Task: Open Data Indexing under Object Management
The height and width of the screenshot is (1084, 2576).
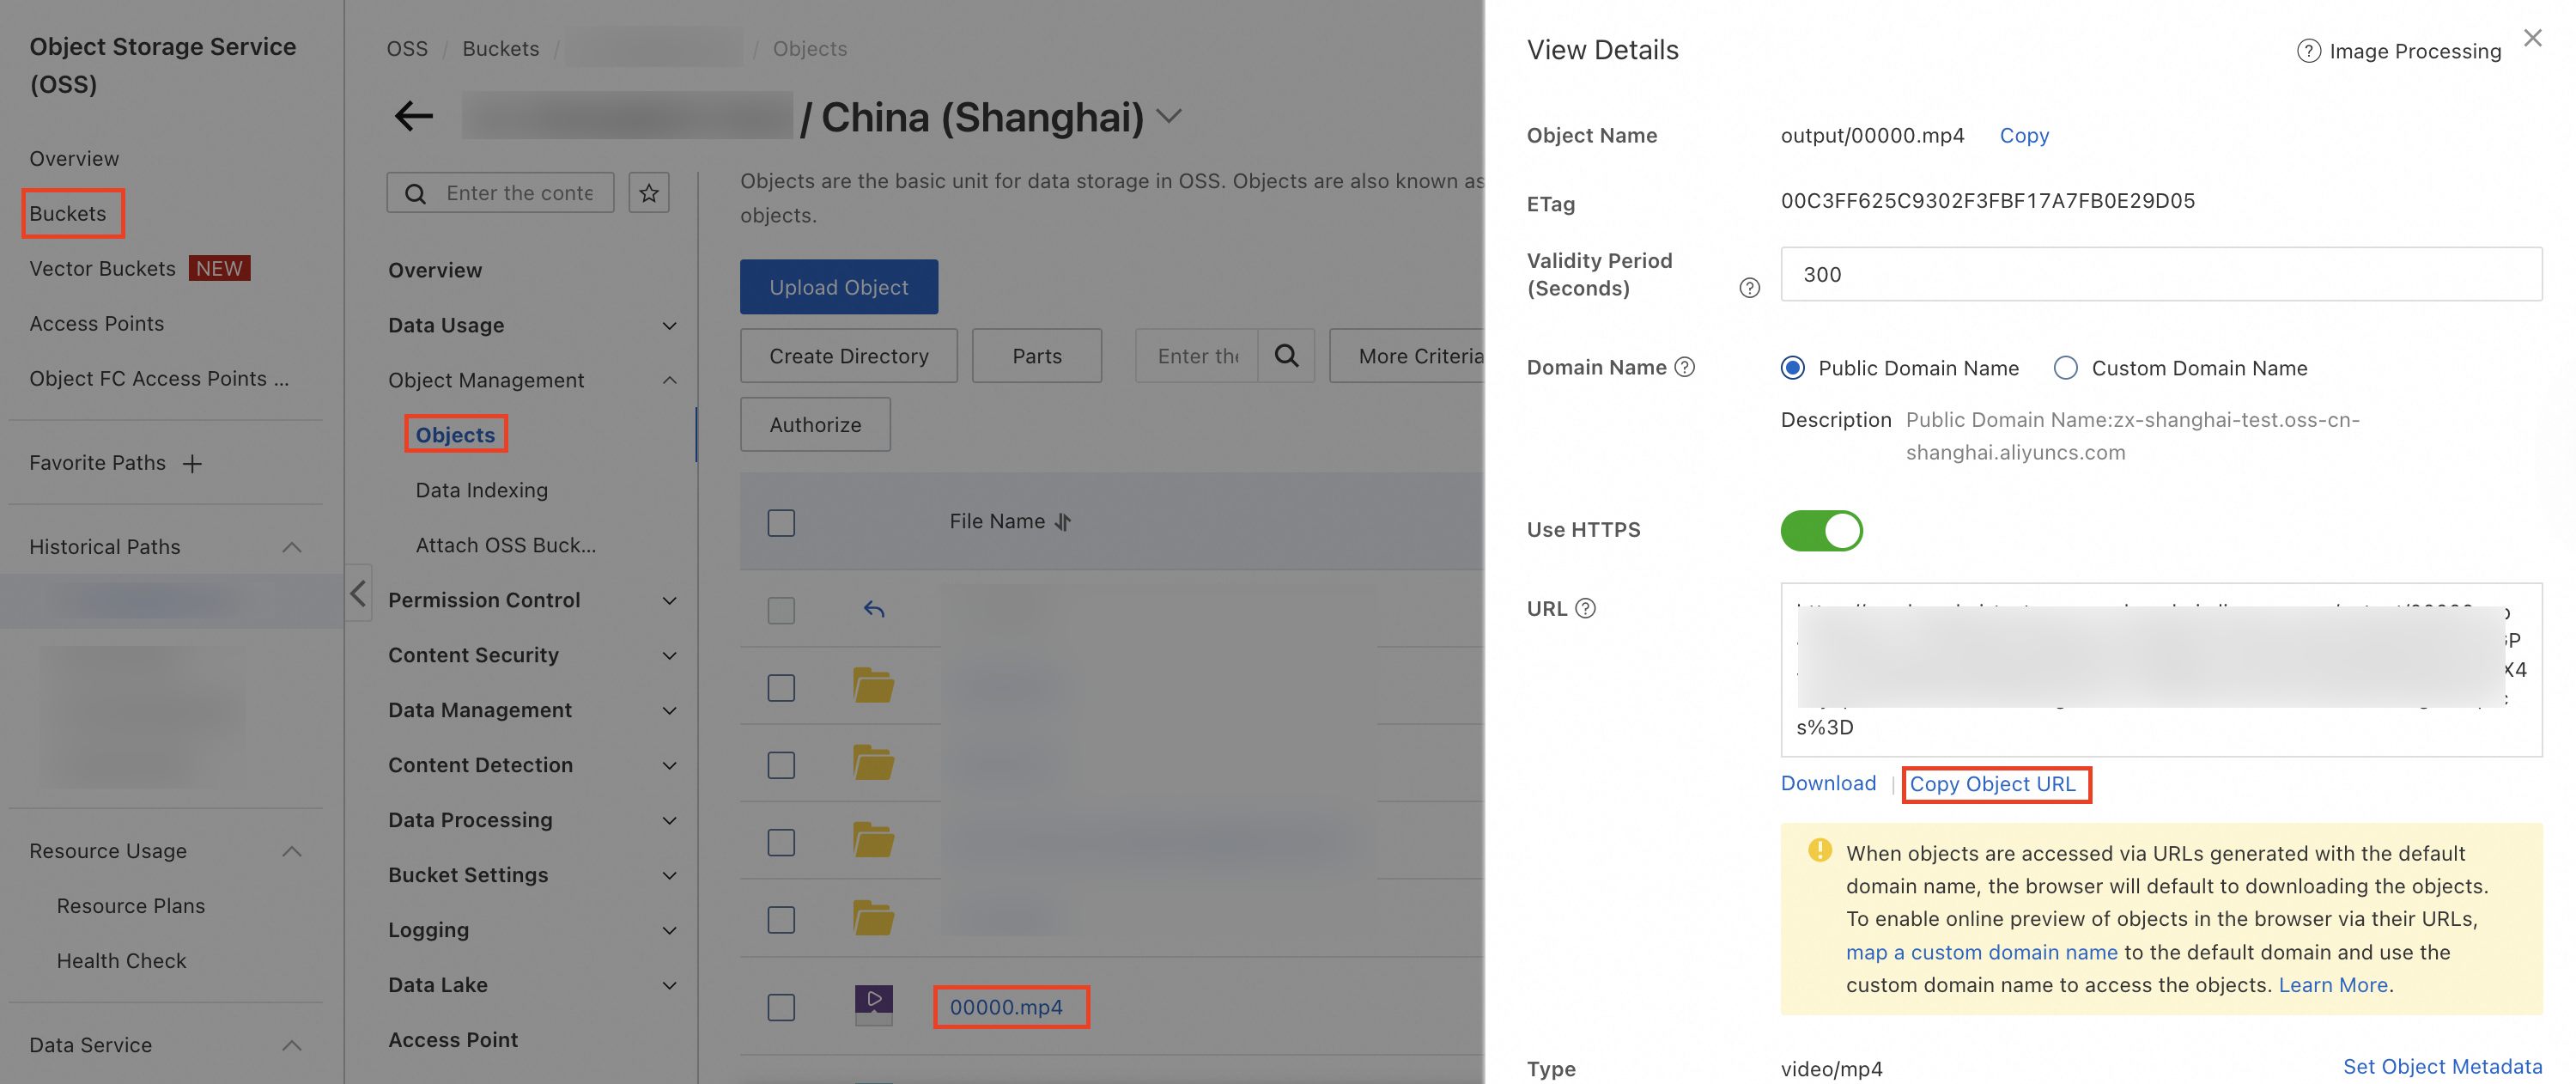Action: (481, 490)
